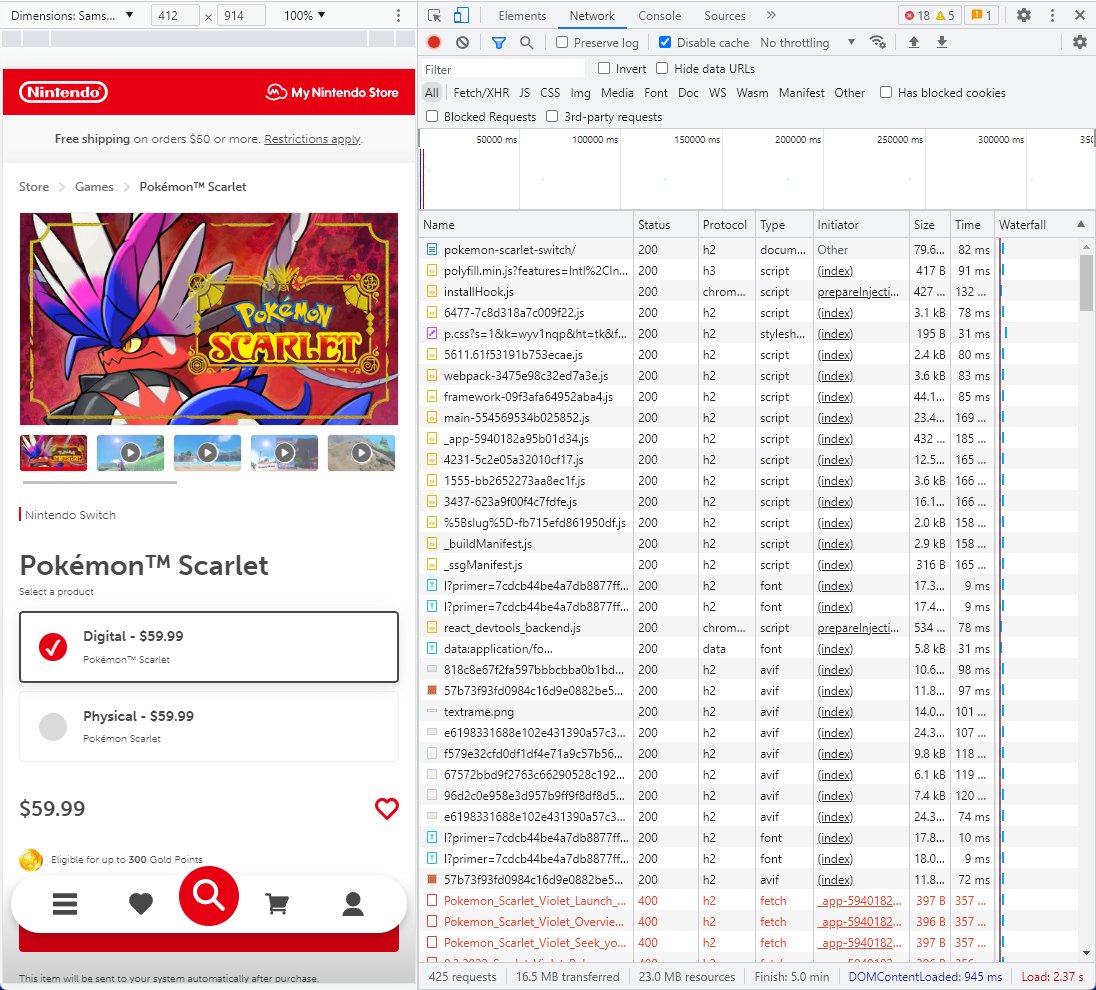Open DevTools customize three-dot menu
This screenshot has height=990, width=1096.
point(1052,15)
